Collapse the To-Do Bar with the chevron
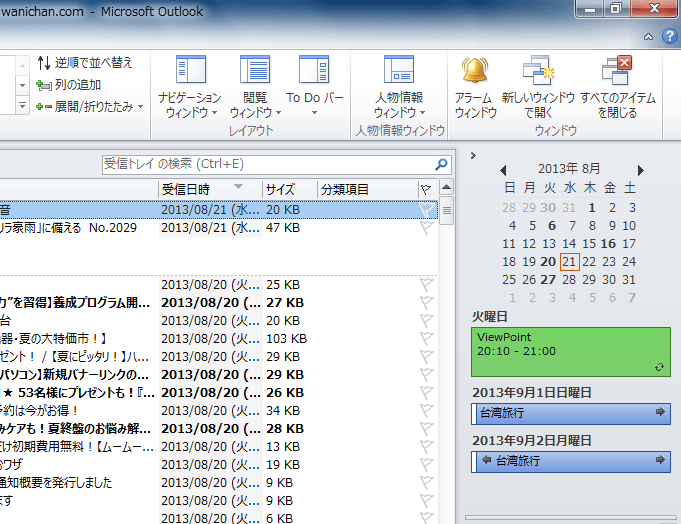Viewport: 681px width, 524px height. pyautogui.click(x=473, y=155)
